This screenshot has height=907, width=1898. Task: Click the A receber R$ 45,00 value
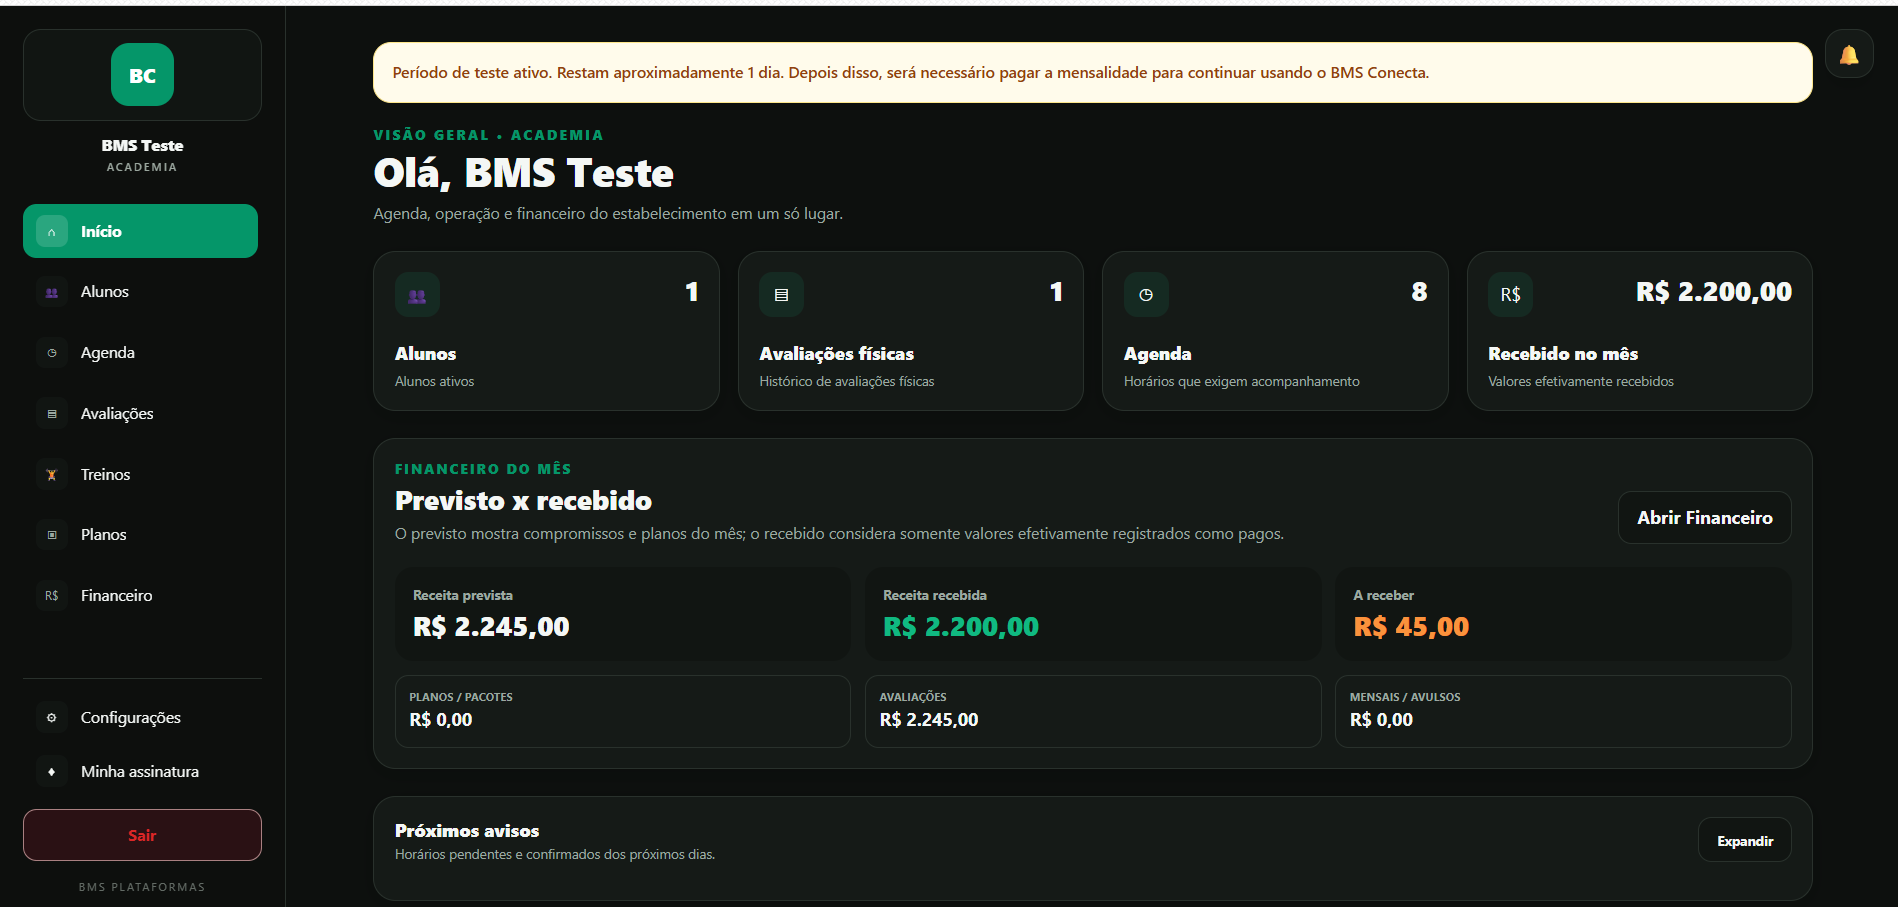tap(1411, 627)
